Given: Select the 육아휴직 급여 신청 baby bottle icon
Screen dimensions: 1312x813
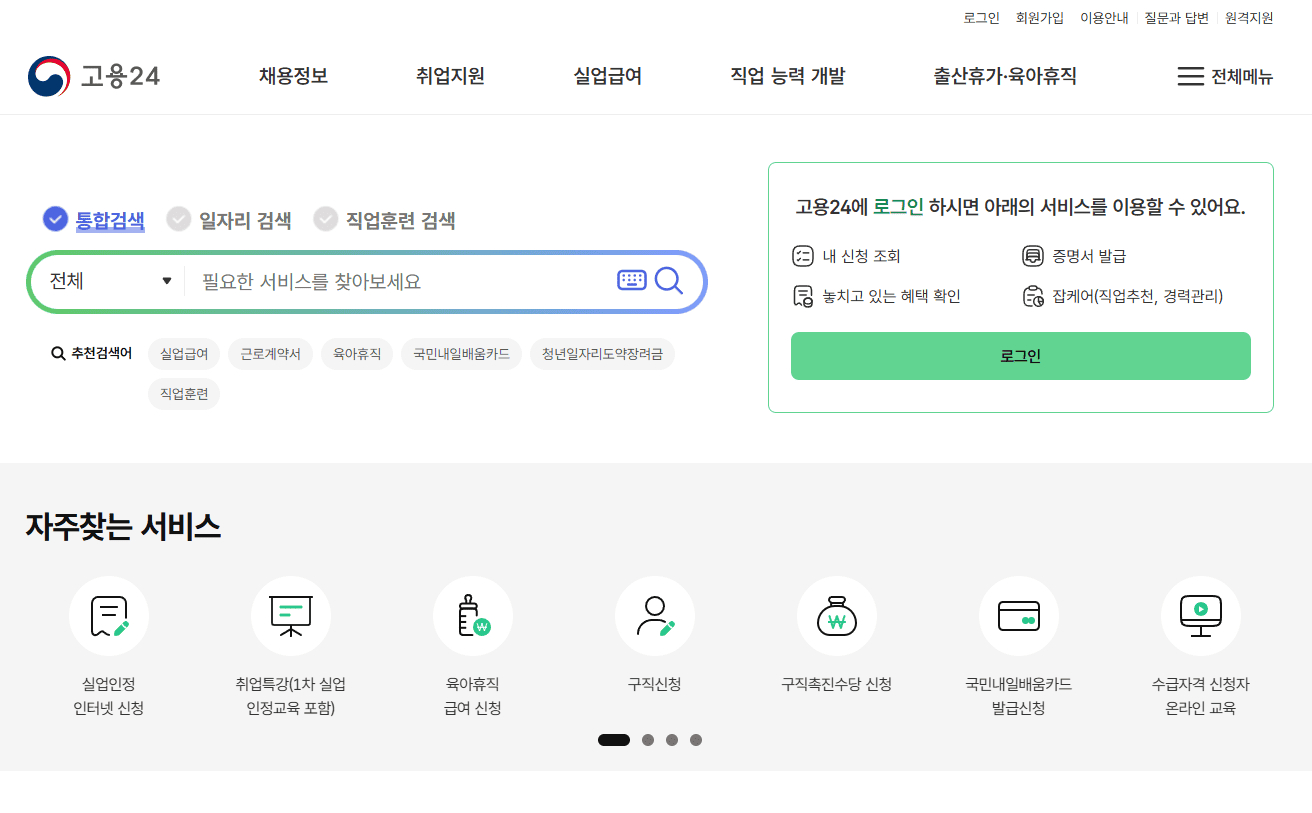Looking at the screenshot, I should [x=472, y=616].
